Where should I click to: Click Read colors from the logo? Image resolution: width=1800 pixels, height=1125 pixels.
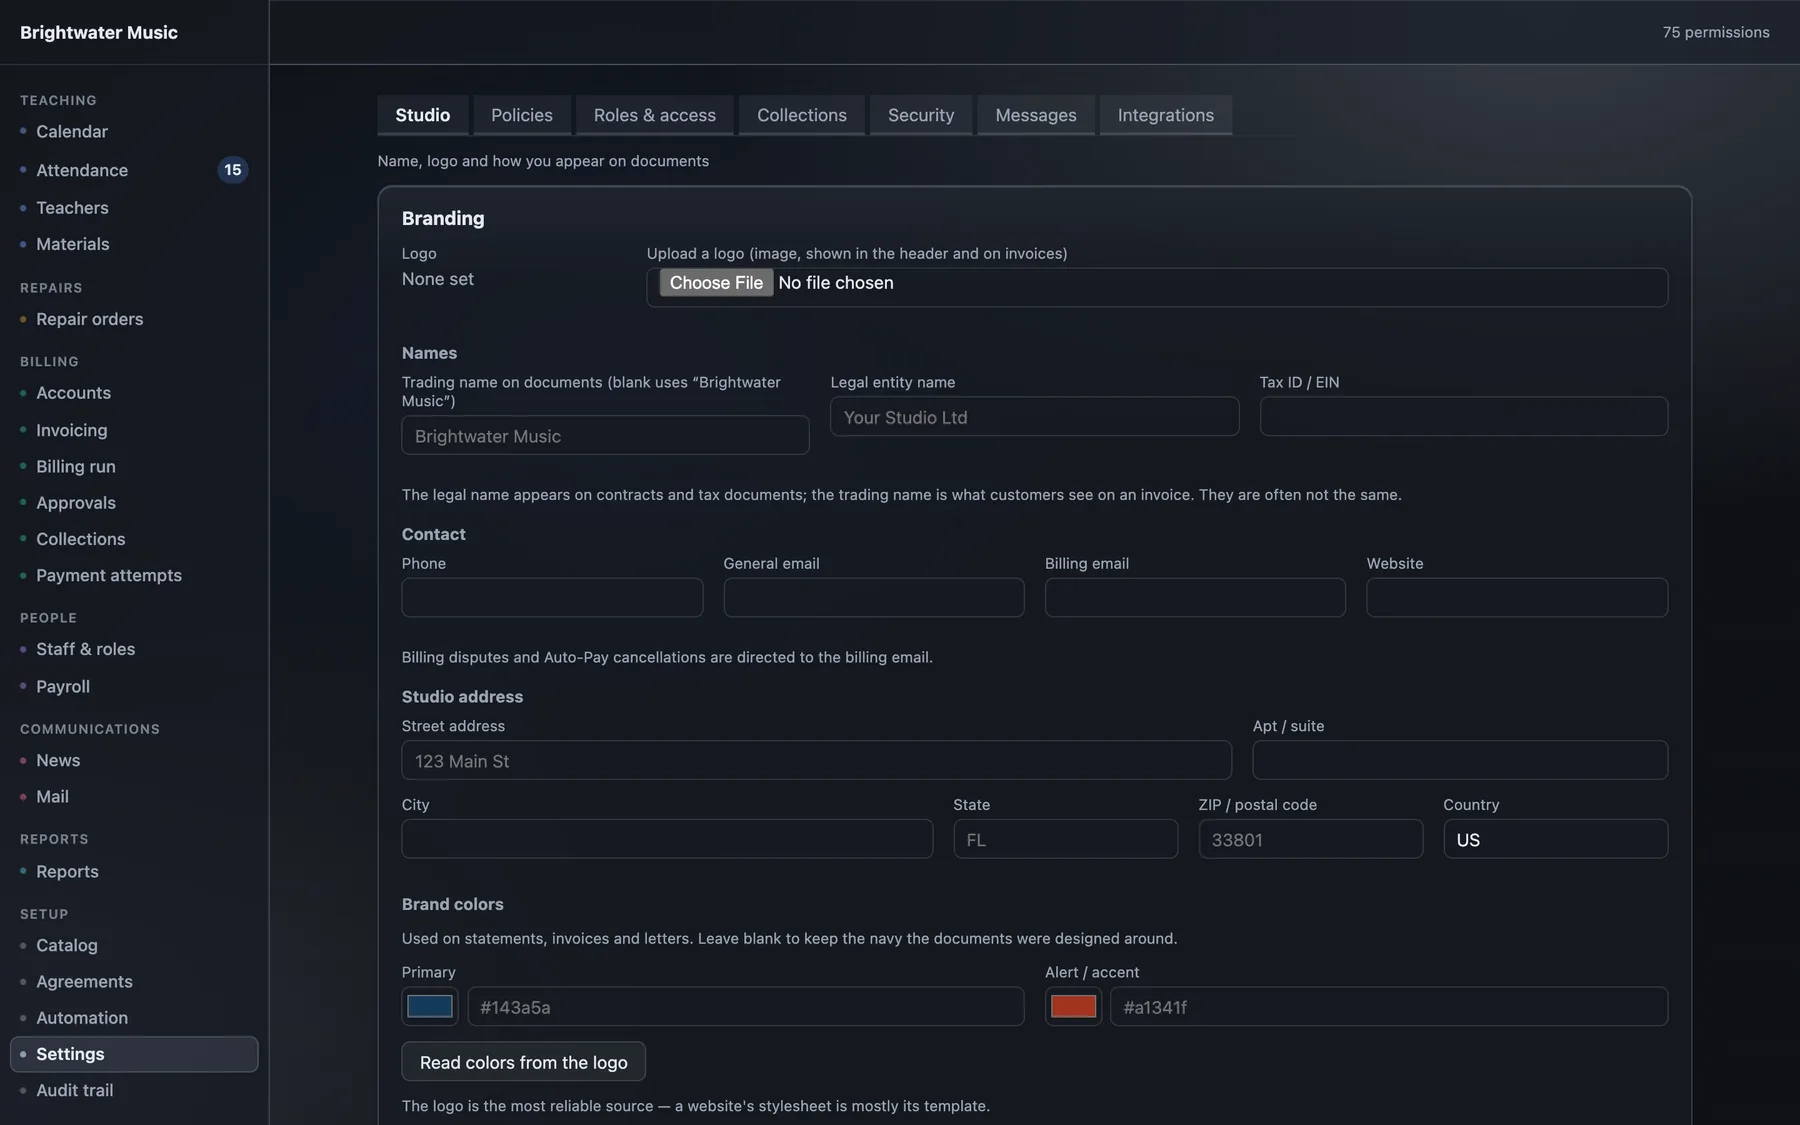click(x=524, y=1062)
